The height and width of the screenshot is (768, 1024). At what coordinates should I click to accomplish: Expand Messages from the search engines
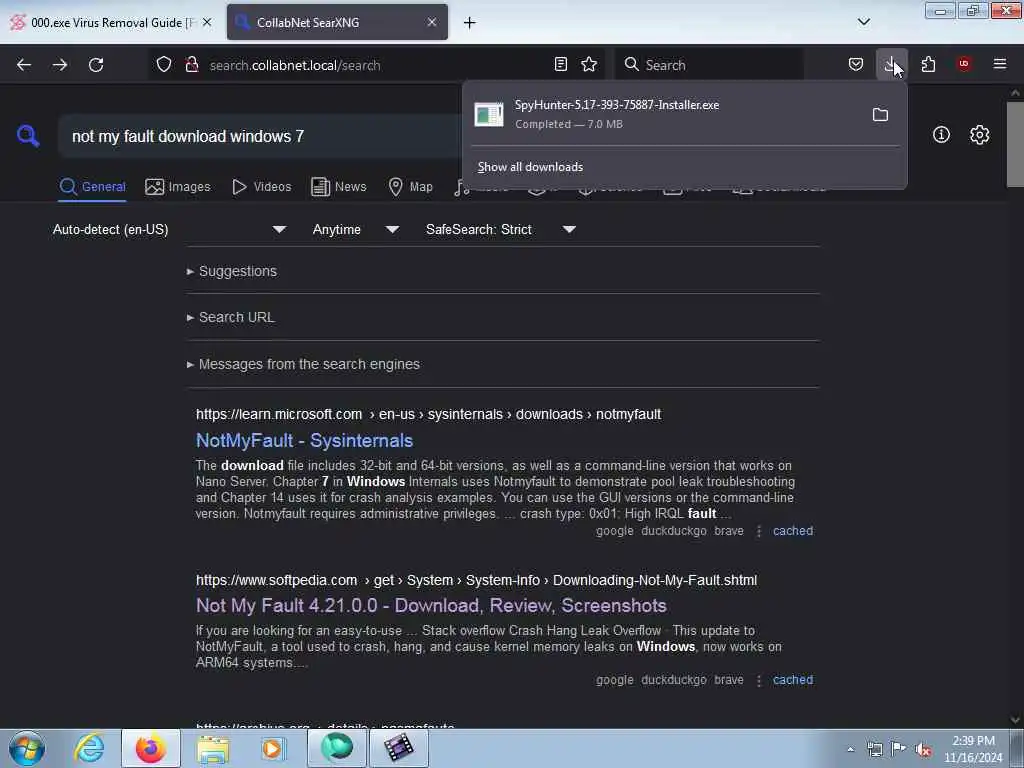point(303,364)
